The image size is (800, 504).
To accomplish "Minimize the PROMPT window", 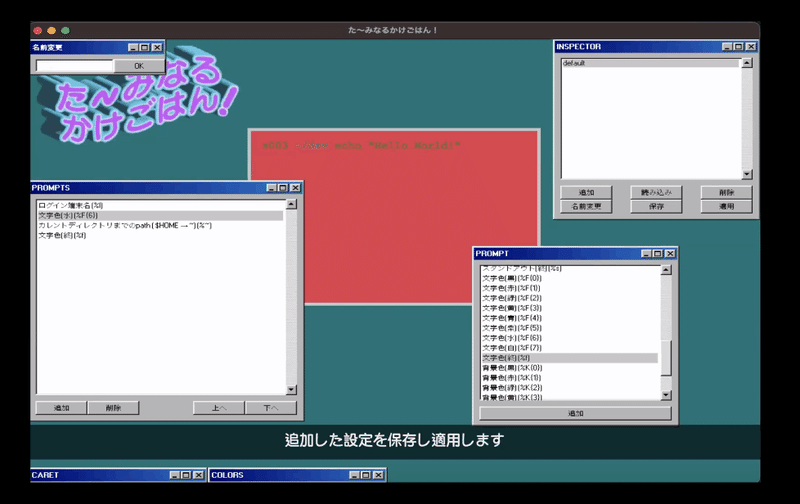I will click(x=646, y=254).
